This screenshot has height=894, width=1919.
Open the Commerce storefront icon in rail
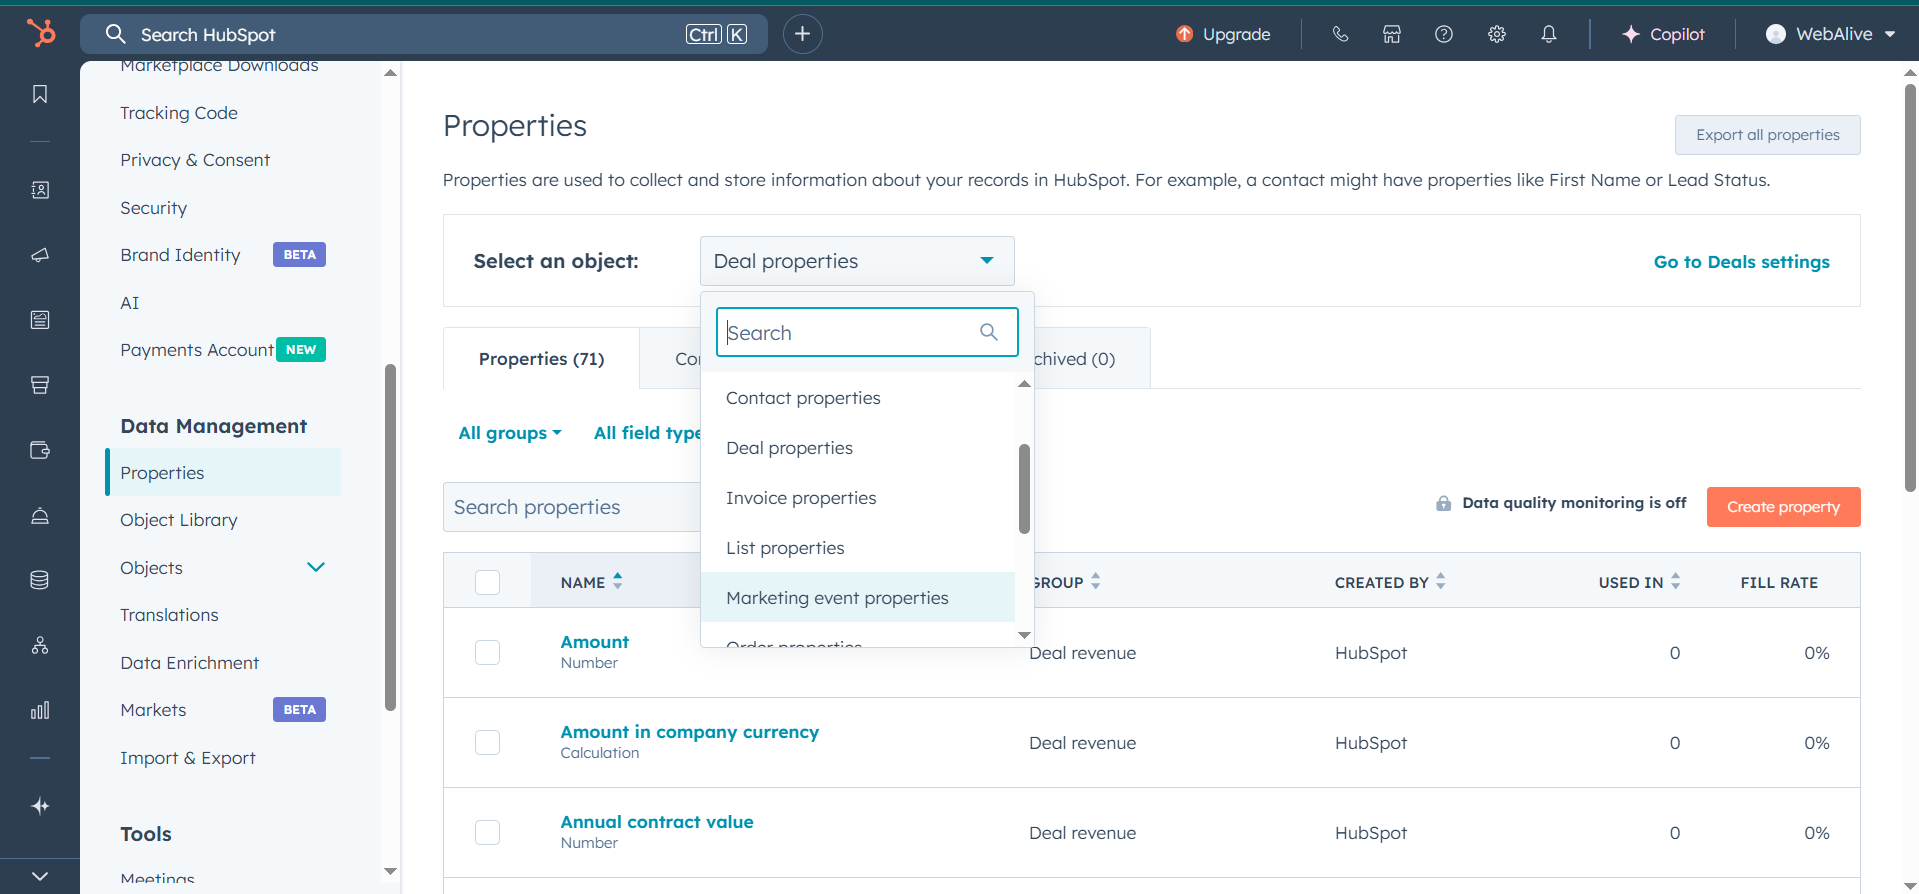(x=40, y=385)
